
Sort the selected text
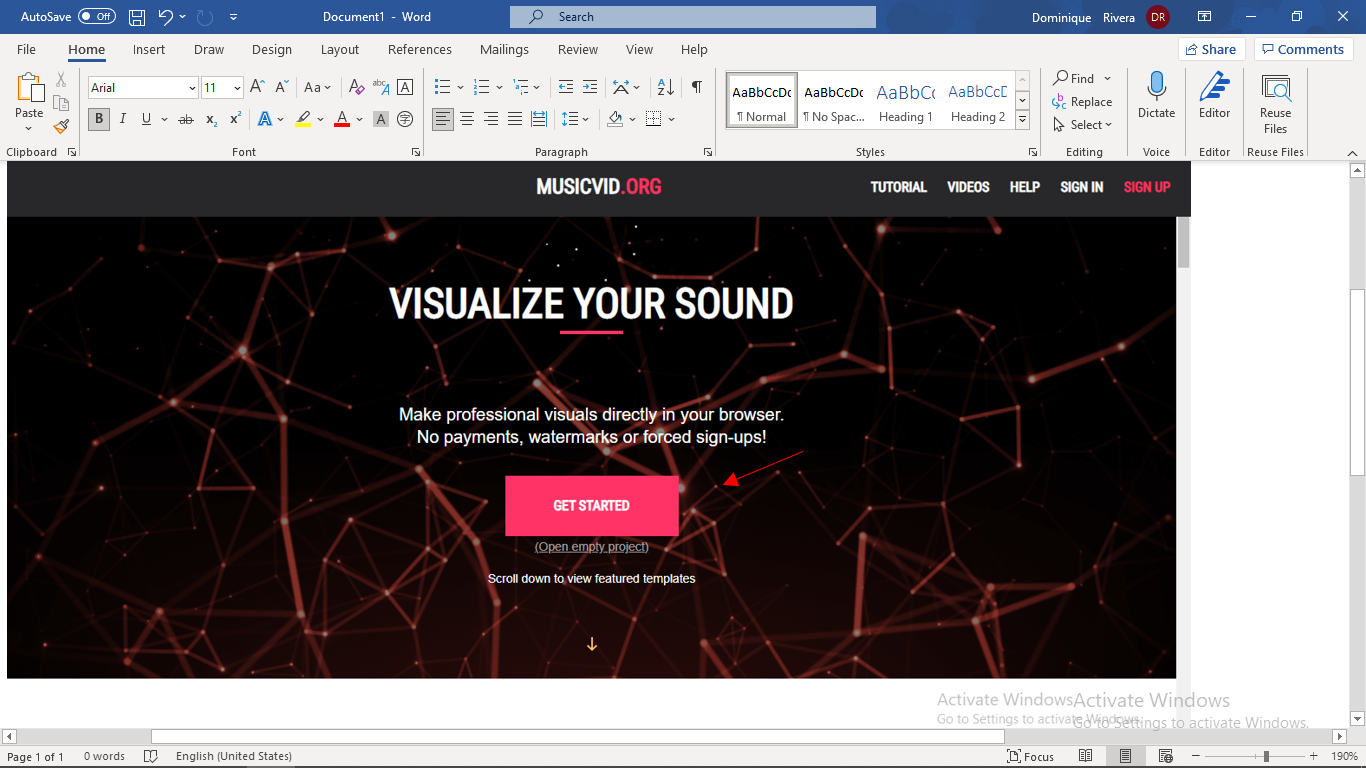667,88
